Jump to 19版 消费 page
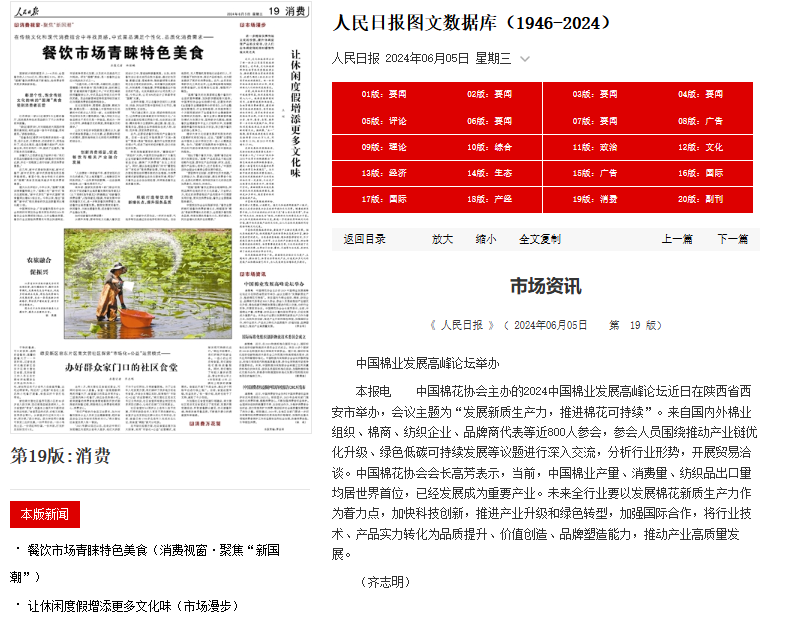The height and width of the screenshot is (620, 792). point(595,199)
